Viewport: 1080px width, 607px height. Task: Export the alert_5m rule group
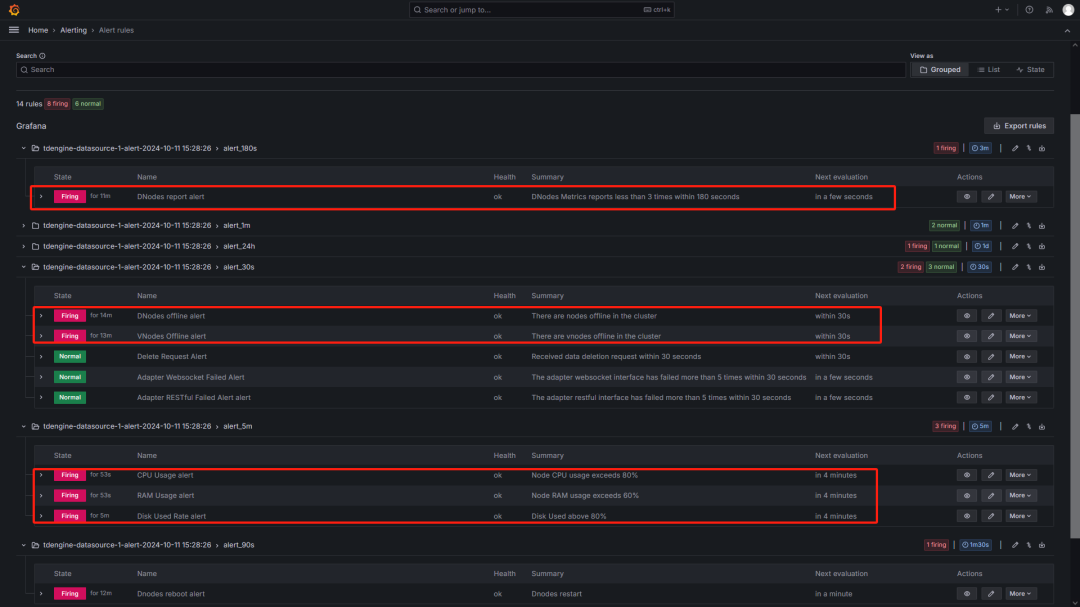point(1042,426)
